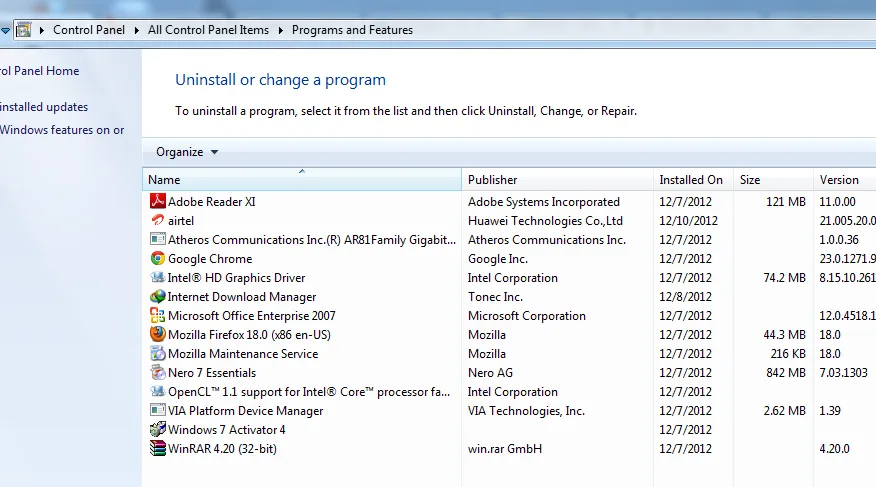
Task: Open Control Panel Home link
Action: 40,71
